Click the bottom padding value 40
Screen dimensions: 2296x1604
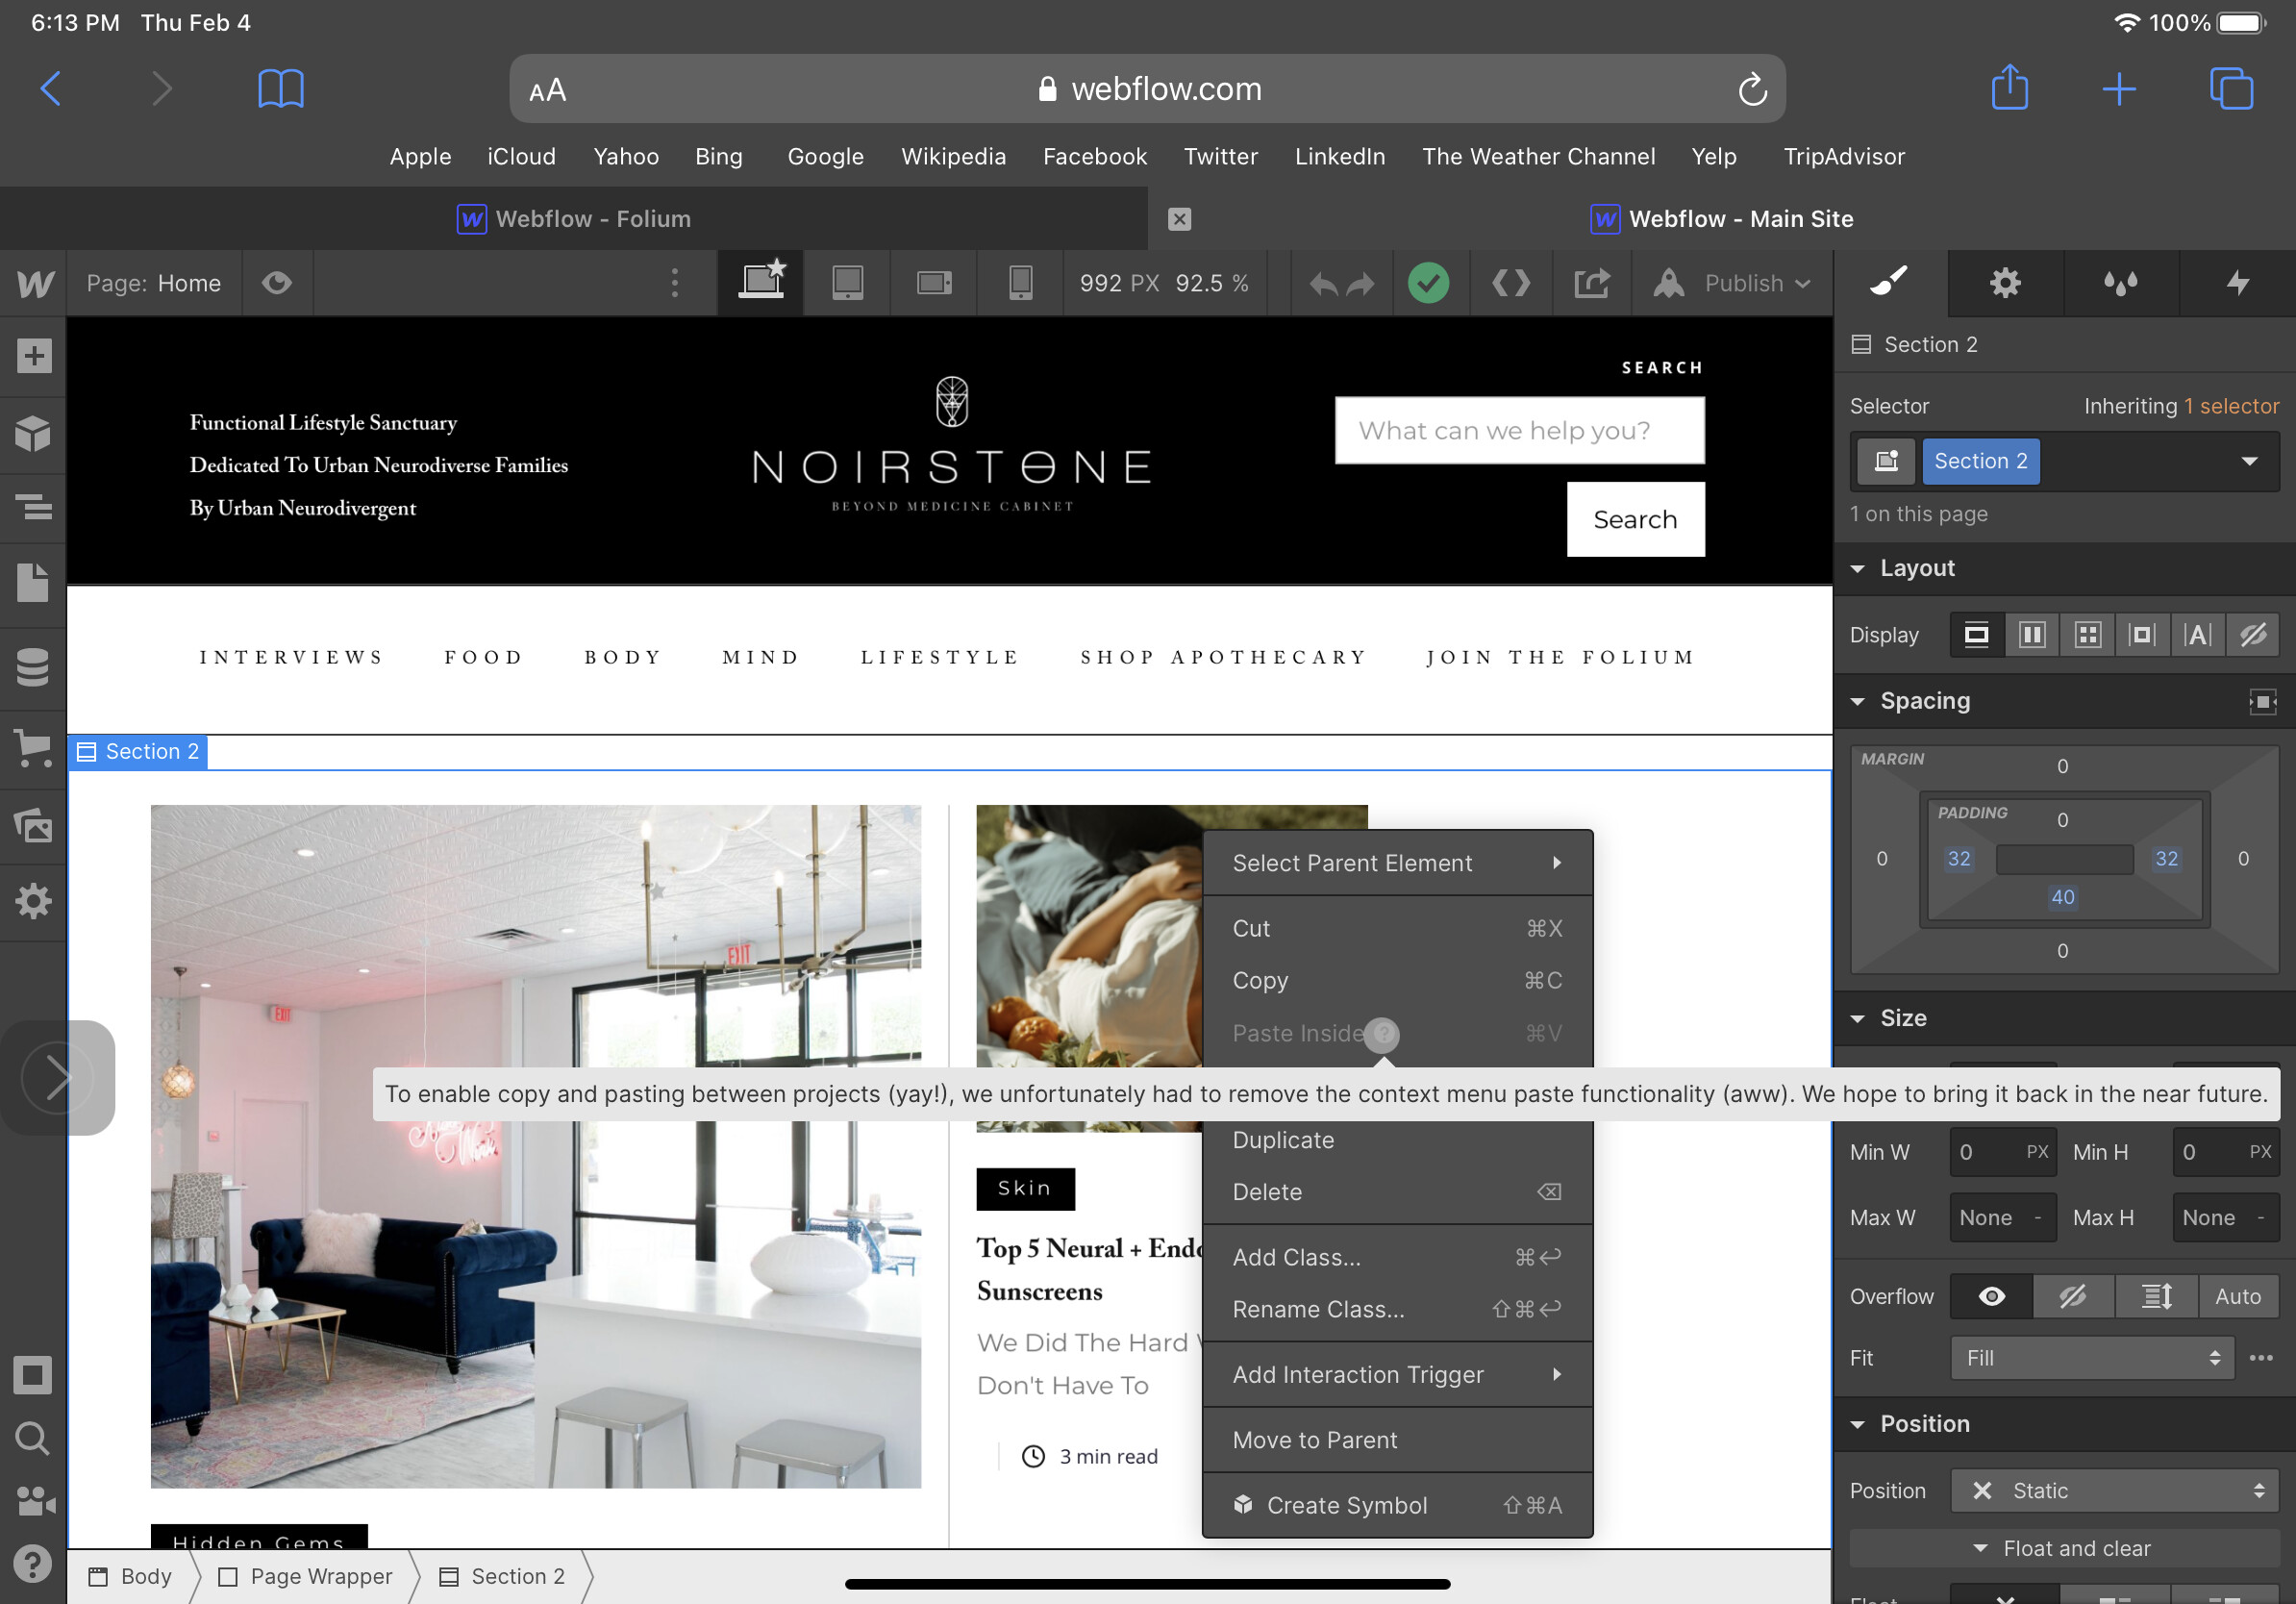[2062, 897]
